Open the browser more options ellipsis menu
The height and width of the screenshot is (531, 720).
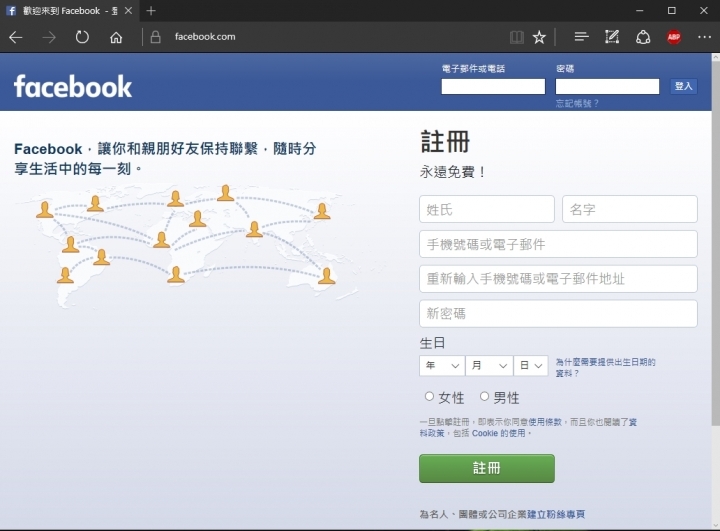(x=704, y=37)
